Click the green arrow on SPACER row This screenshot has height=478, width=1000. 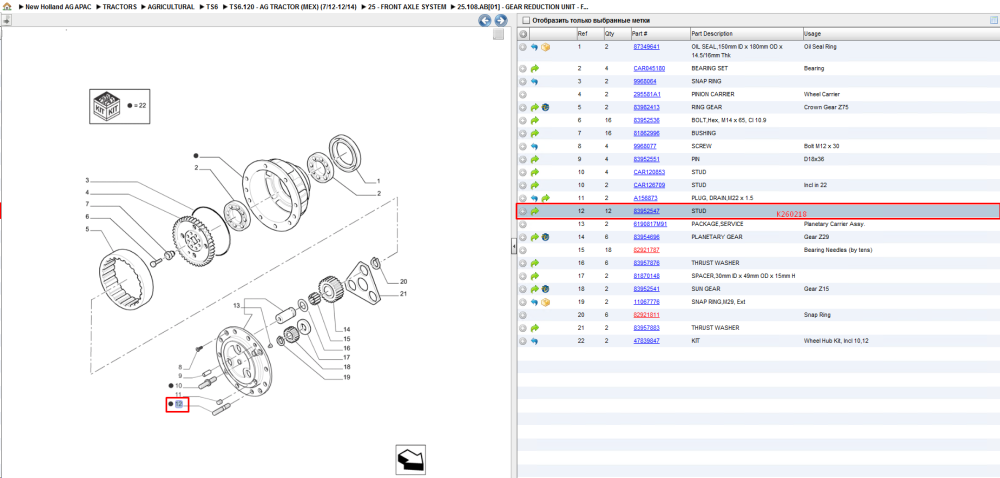pos(534,276)
